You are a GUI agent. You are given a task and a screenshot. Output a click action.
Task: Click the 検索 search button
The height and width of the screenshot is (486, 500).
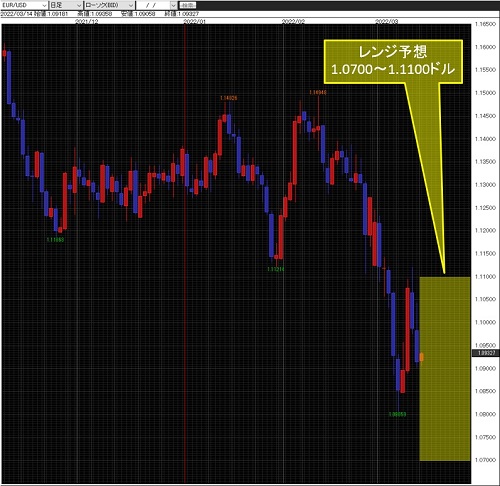pyautogui.click(x=188, y=5)
